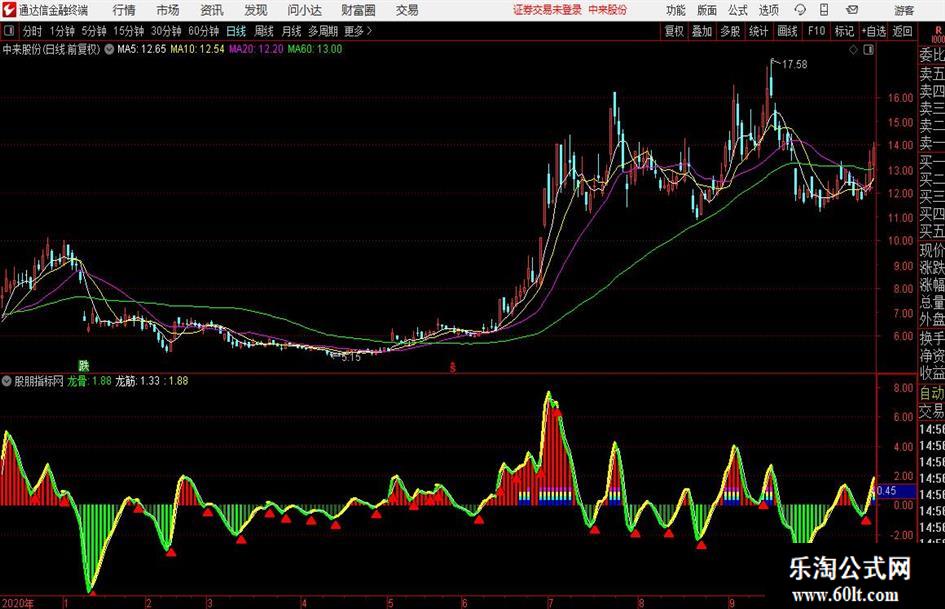945x609 pixels.
Task: Click the red R 1000 icon
Action: 938,34
